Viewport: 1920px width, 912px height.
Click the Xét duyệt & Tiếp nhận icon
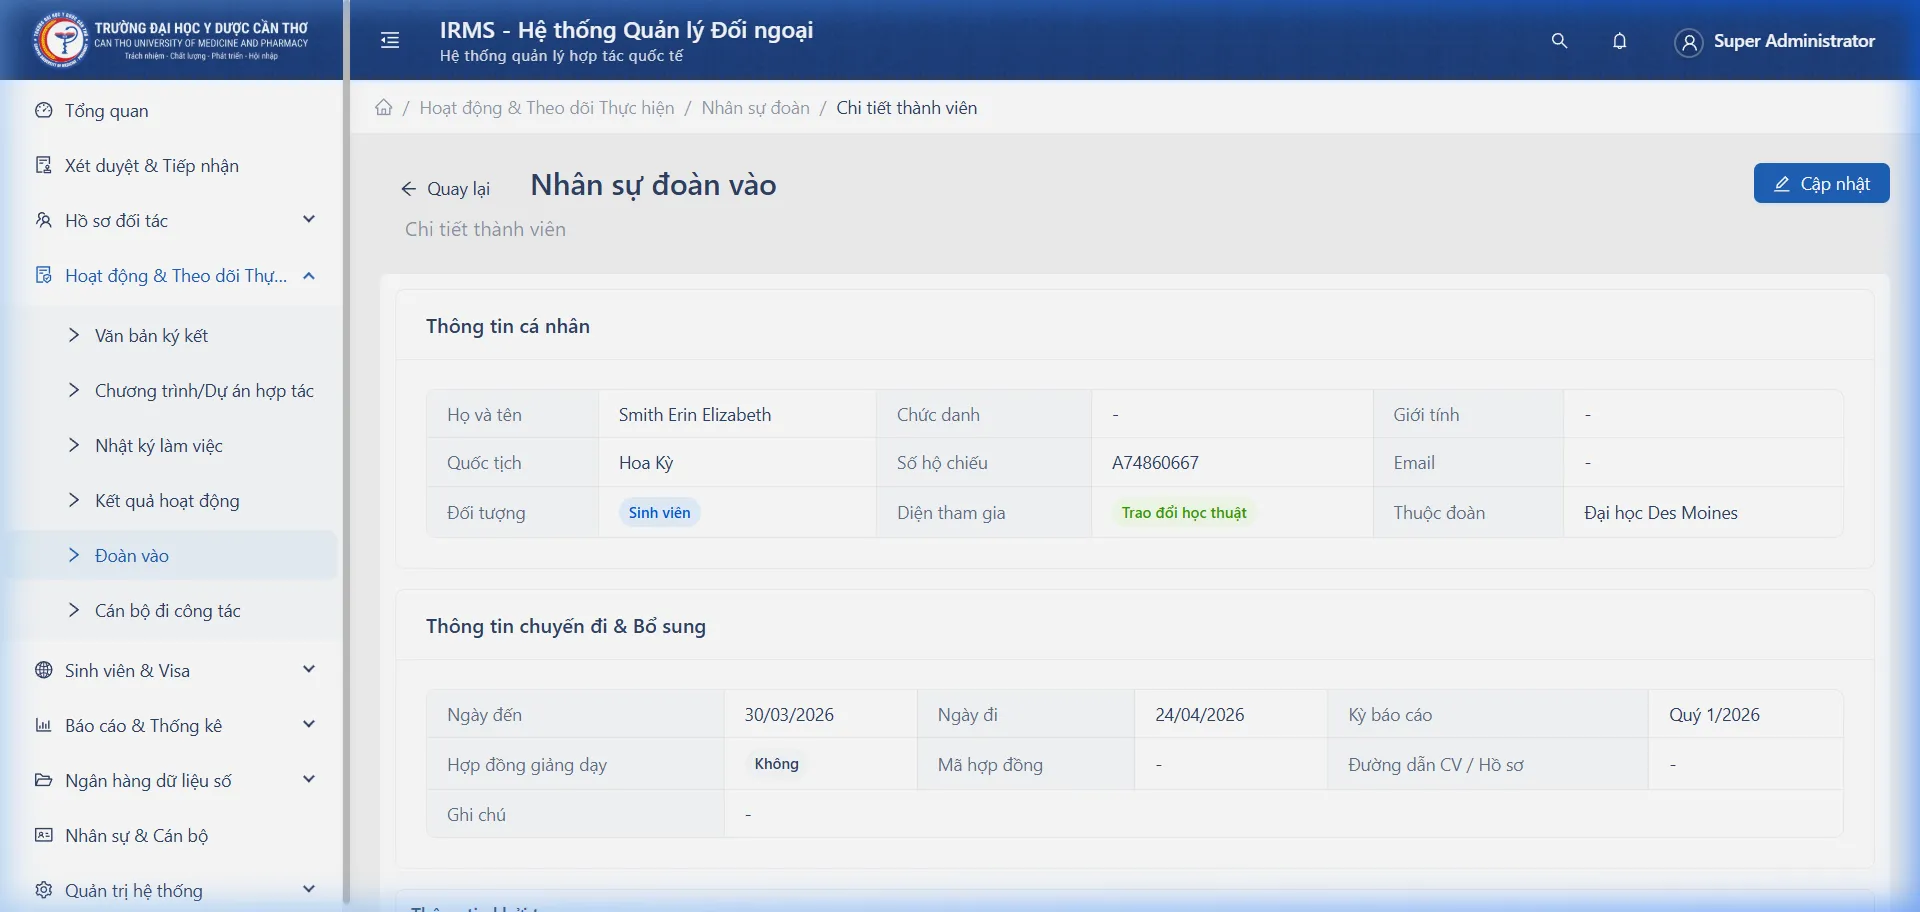point(43,165)
